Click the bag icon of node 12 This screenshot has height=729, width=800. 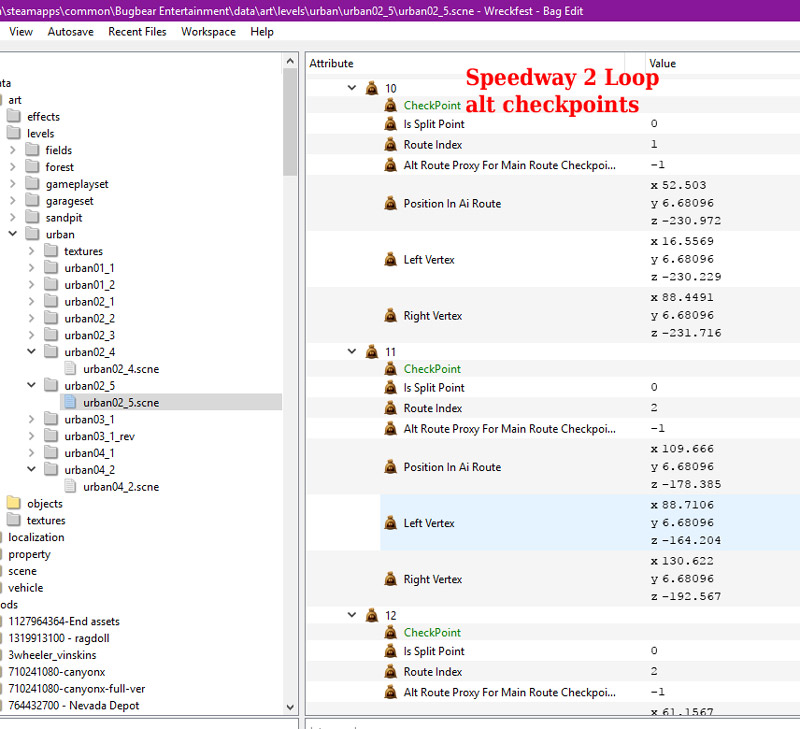click(372, 615)
